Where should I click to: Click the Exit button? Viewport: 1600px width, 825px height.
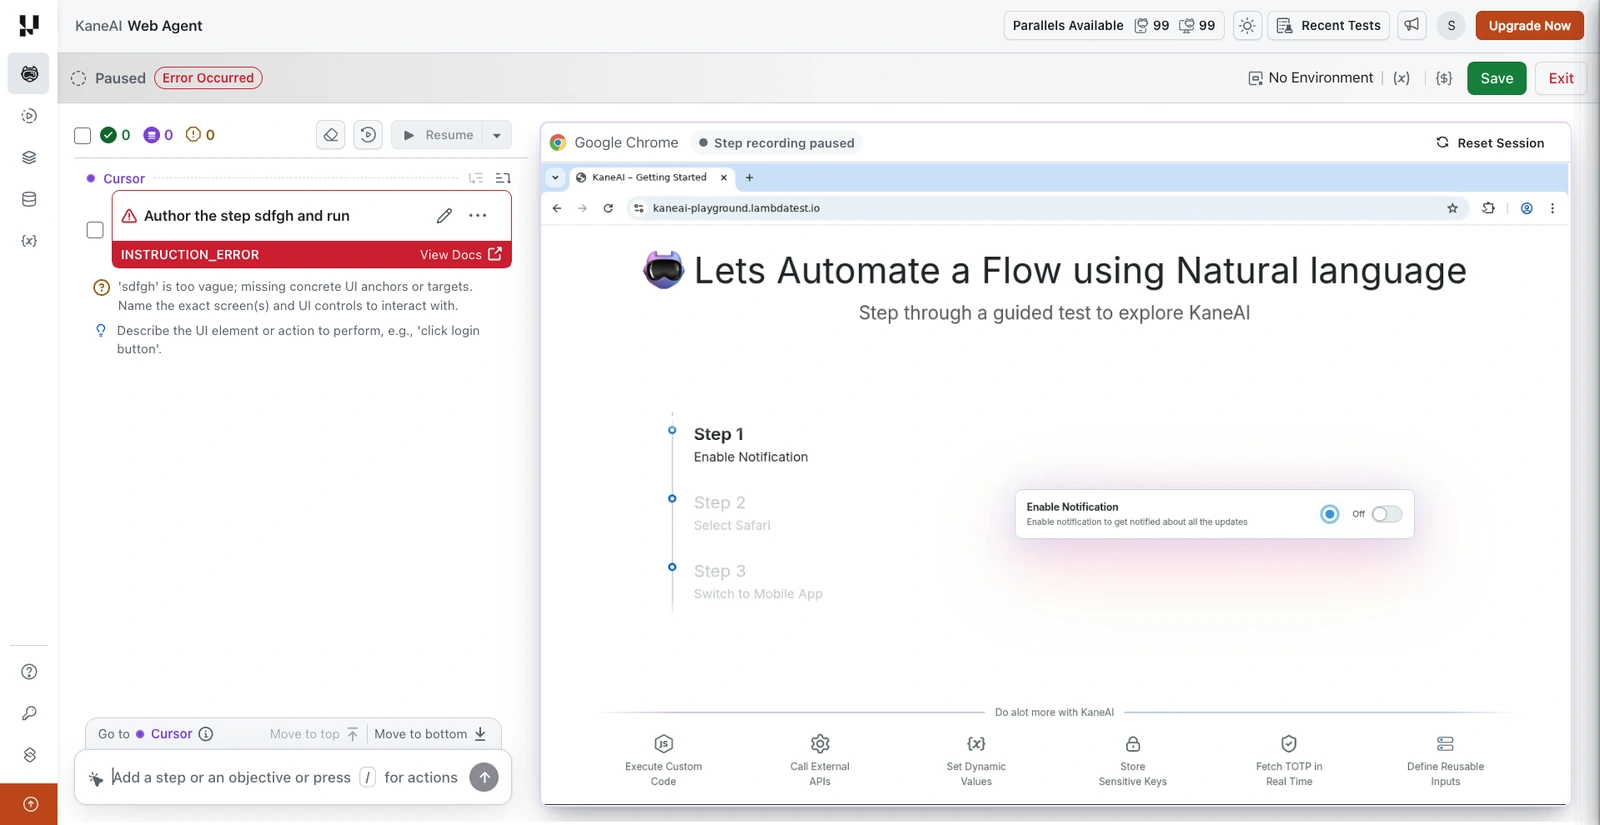point(1561,78)
